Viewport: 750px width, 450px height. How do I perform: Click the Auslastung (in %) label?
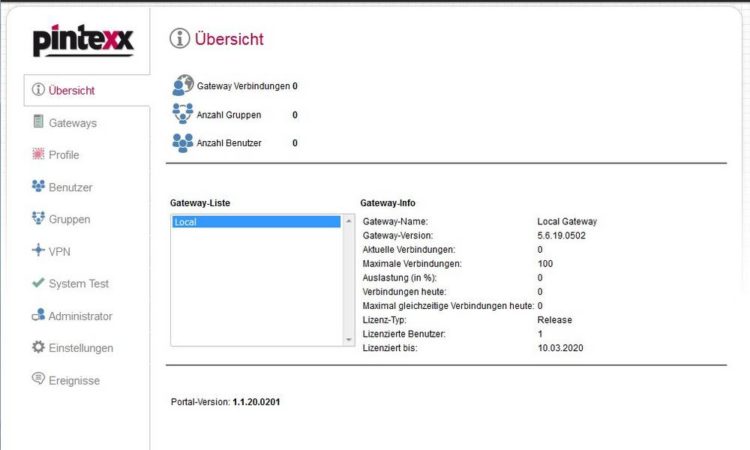(399, 278)
